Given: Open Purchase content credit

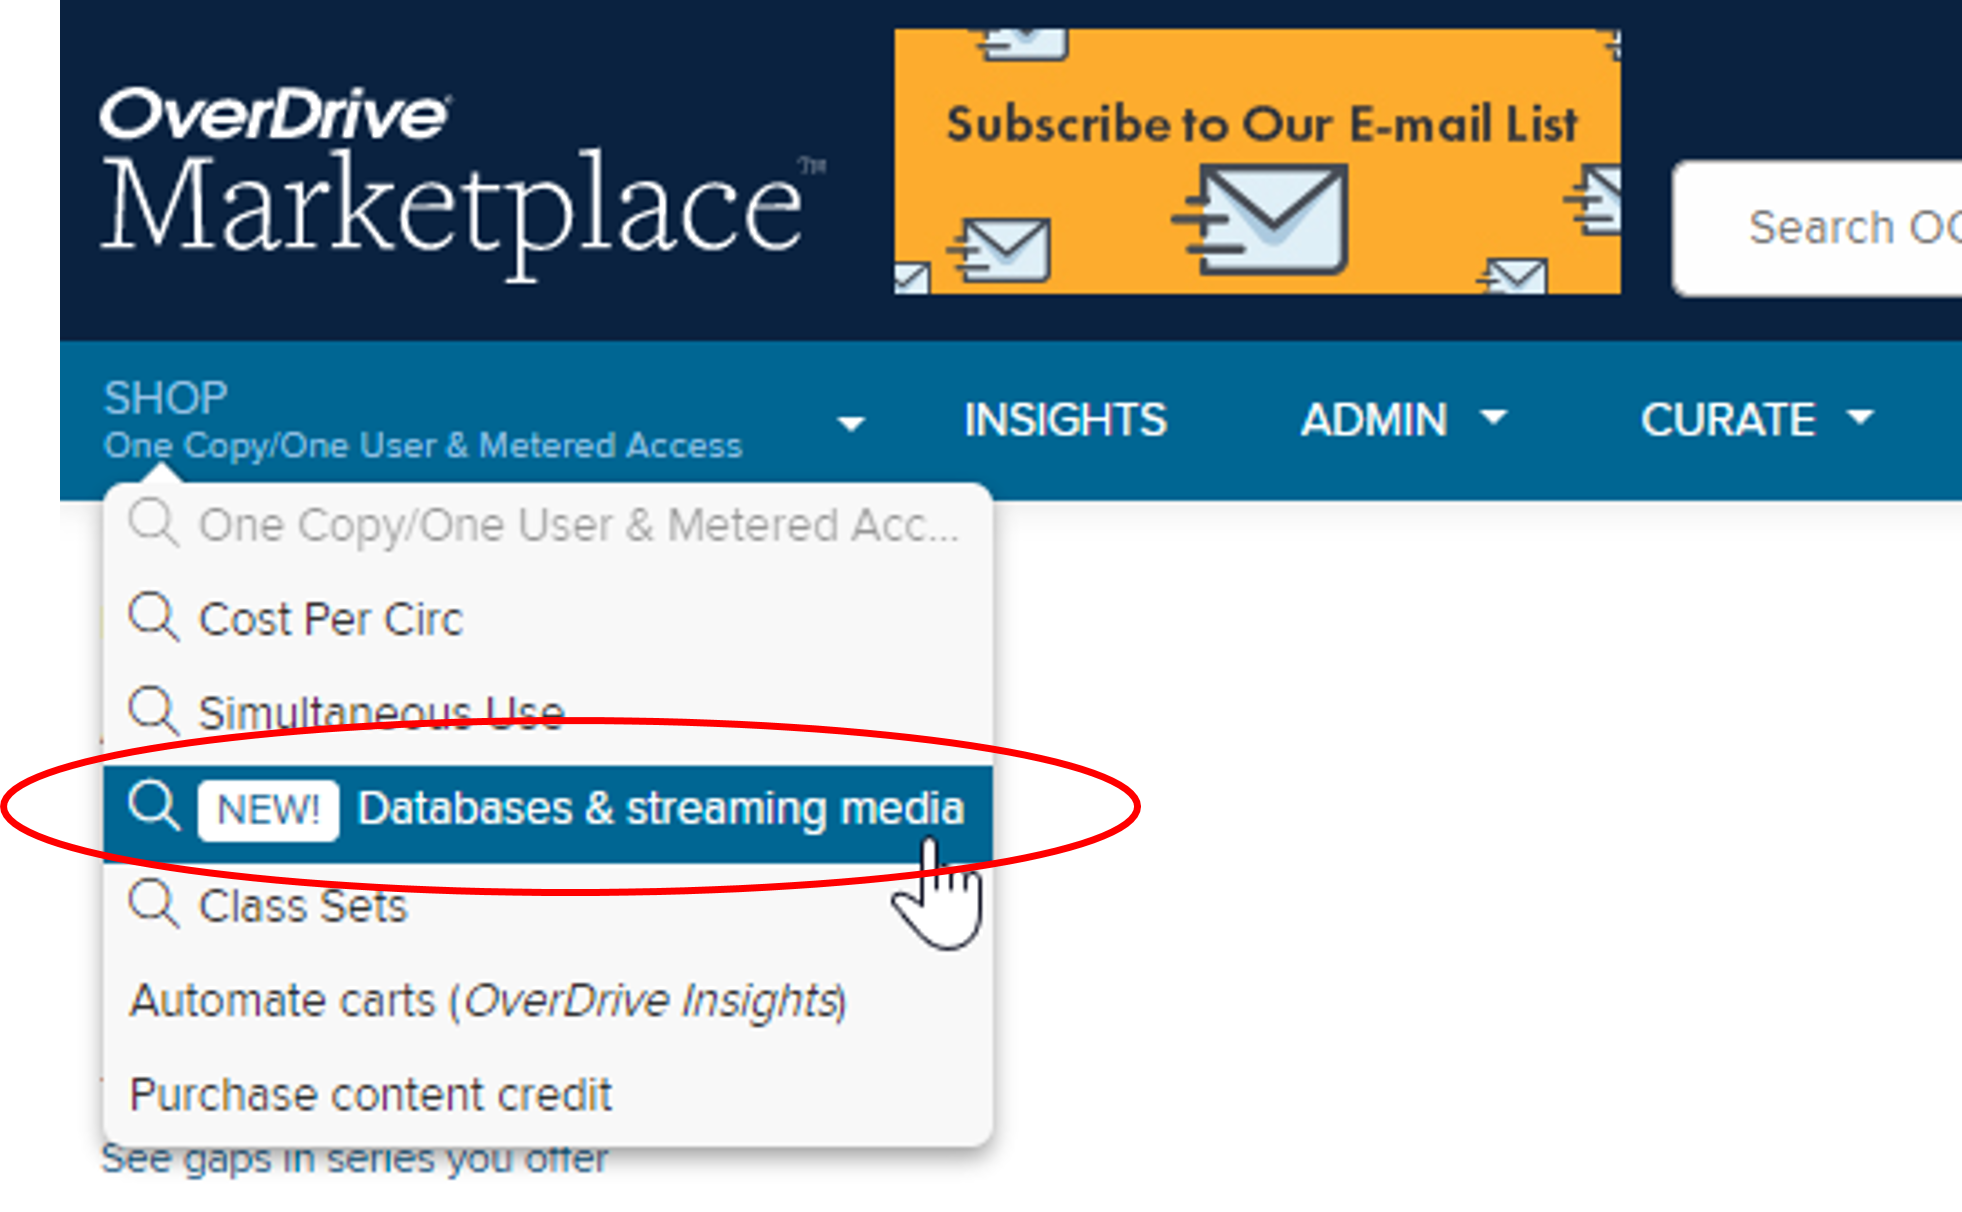Looking at the screenshot, I should [370, 1095].
